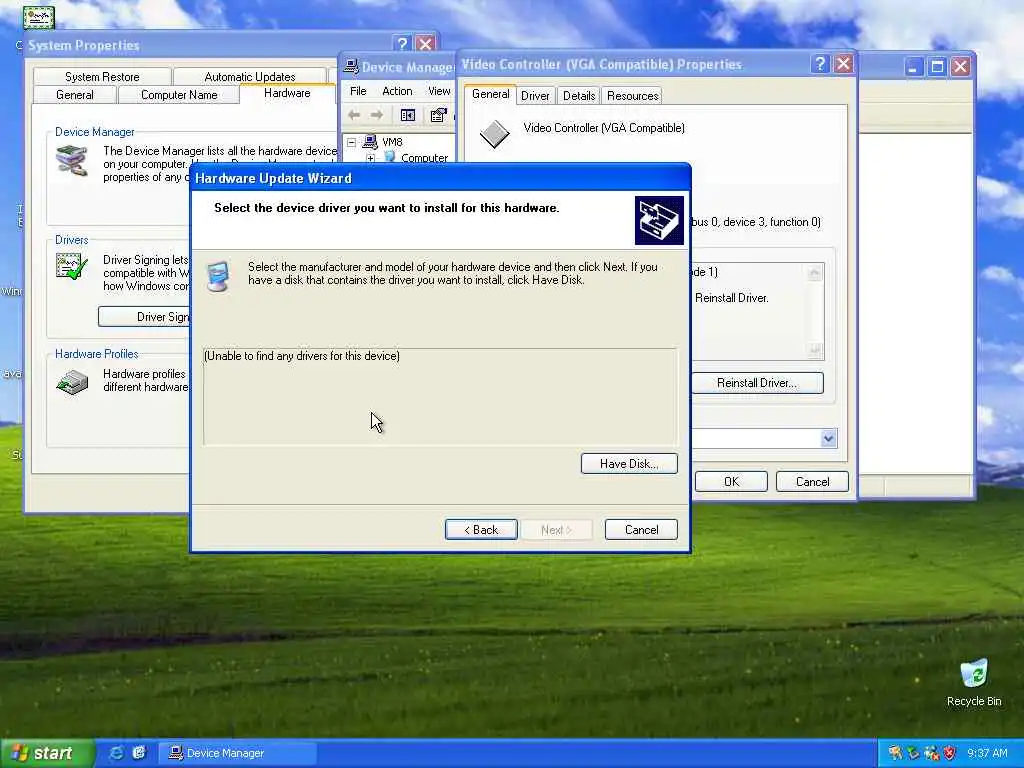This screenshot has height=768, width=1024.
Task: Click the wizard monitor info icon
Action: pyautogui.click(x=218, y=276)
